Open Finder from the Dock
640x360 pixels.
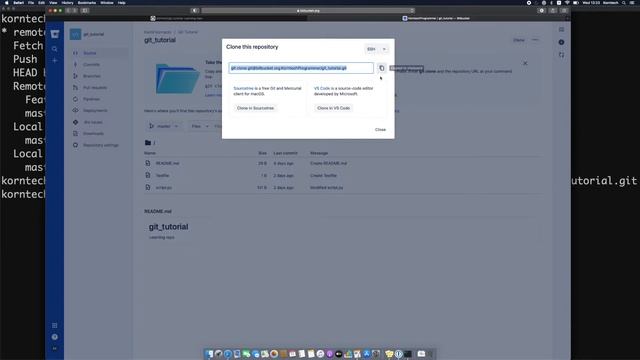click(x=209, y=354)
